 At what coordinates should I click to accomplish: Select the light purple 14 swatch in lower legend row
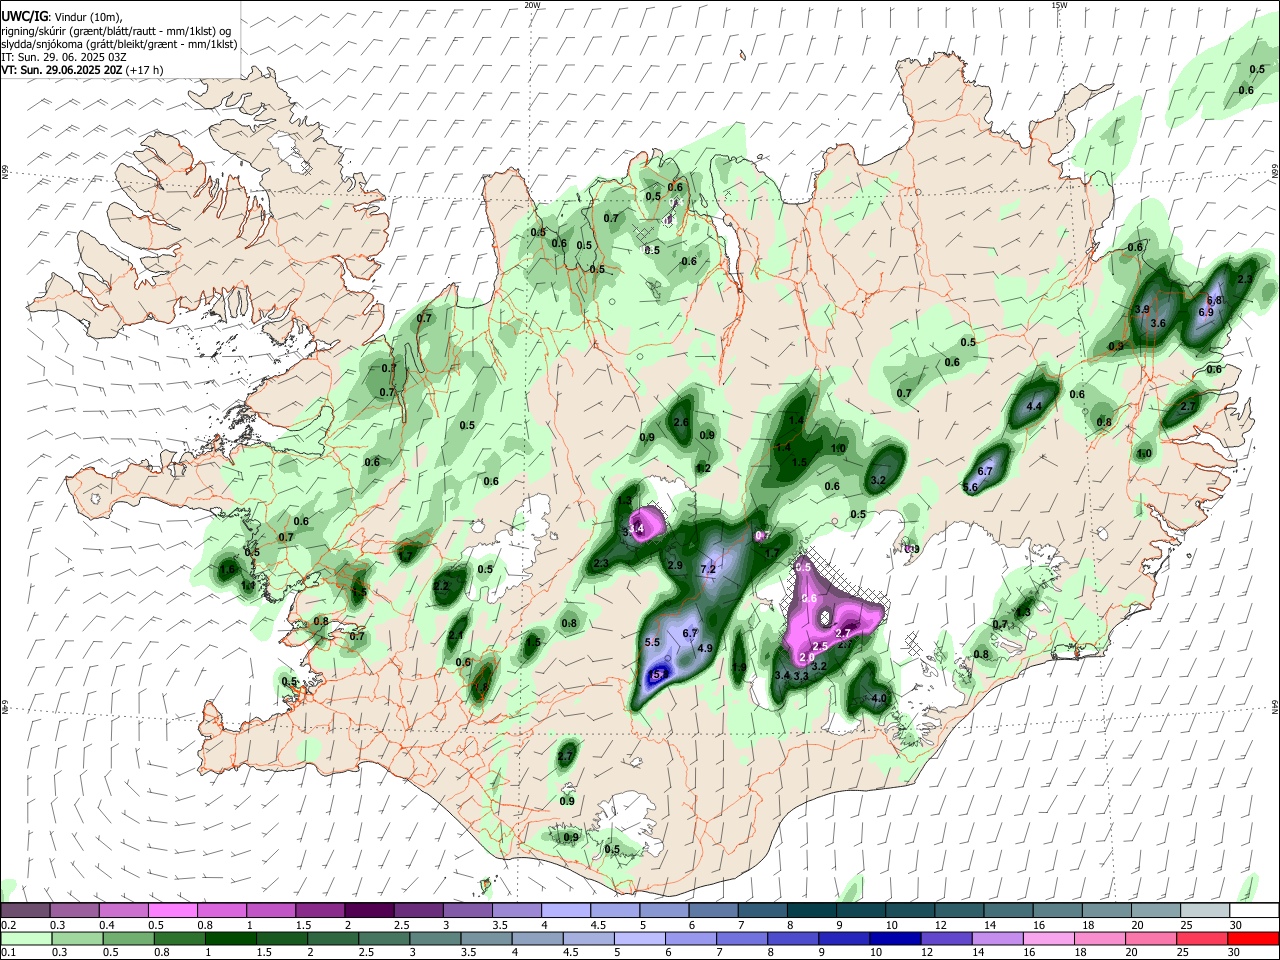(x=997, y=938)
